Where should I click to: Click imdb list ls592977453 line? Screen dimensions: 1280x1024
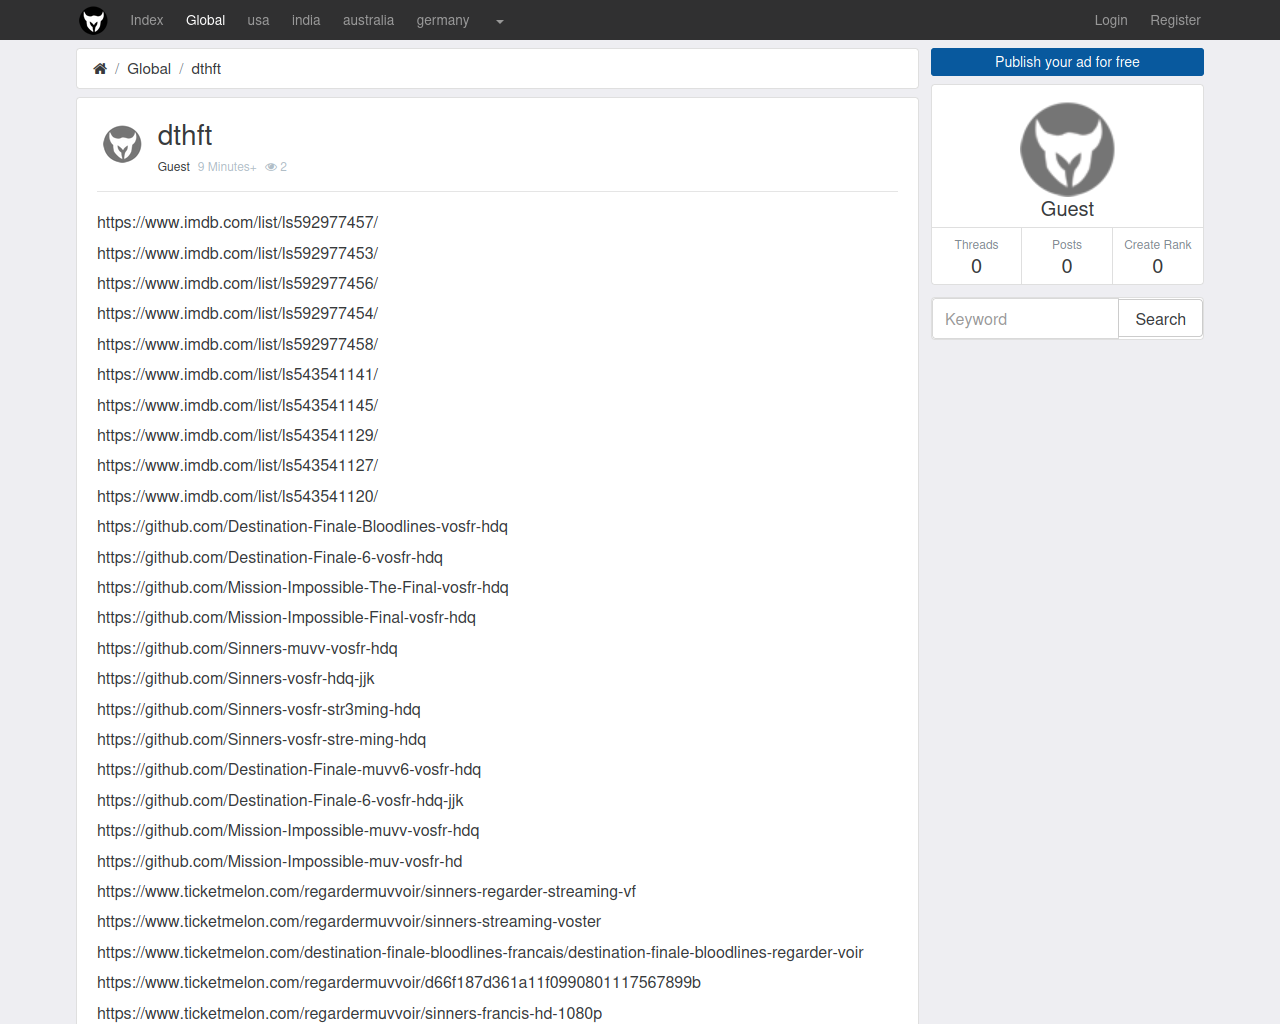[237, 253]
